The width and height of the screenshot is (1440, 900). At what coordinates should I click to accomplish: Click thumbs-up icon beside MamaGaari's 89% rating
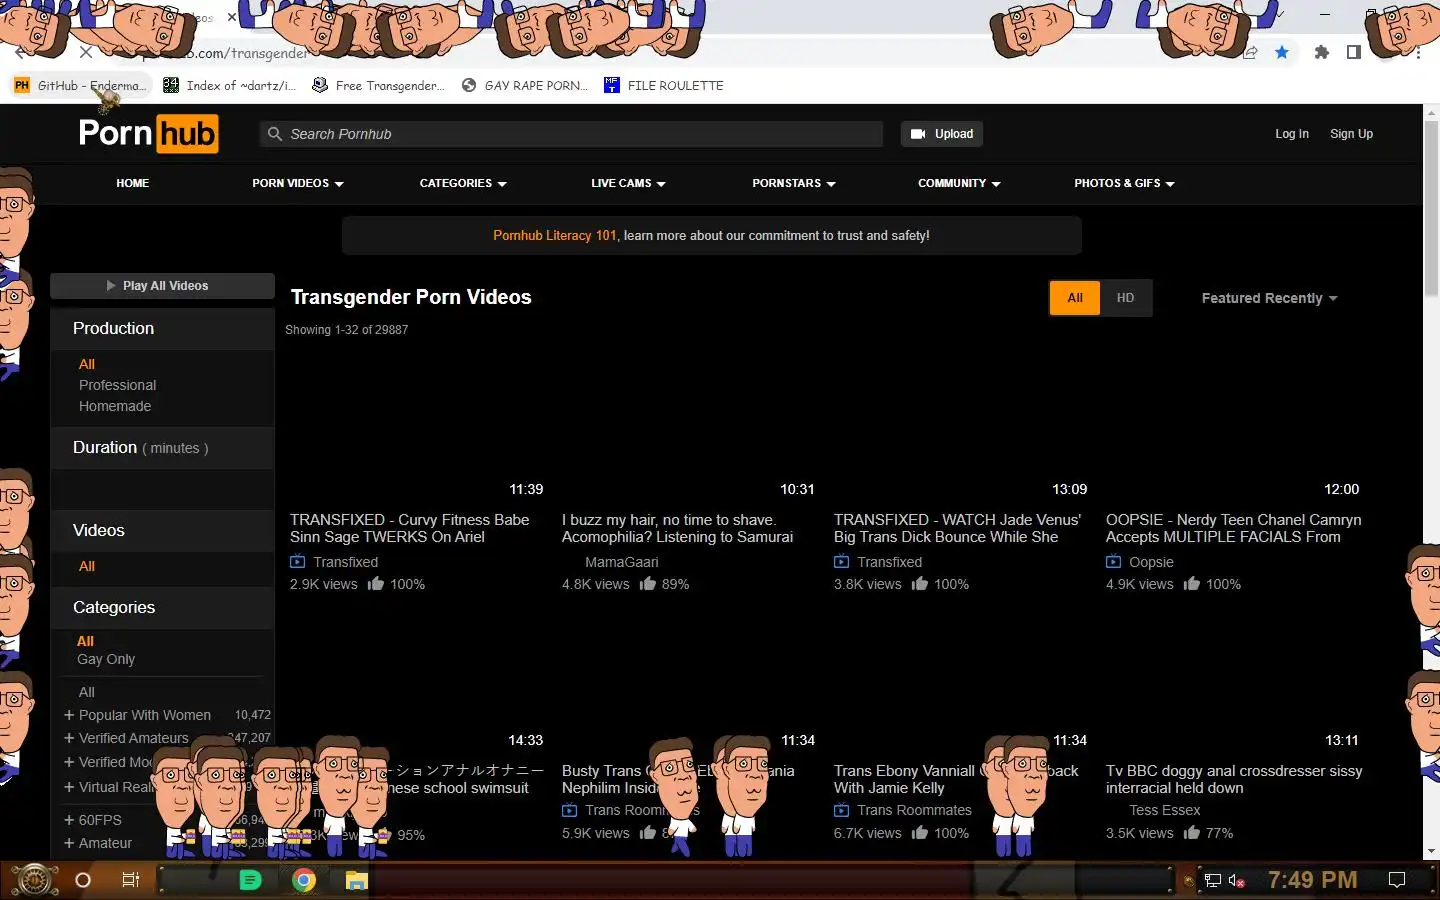pos(648,584)
